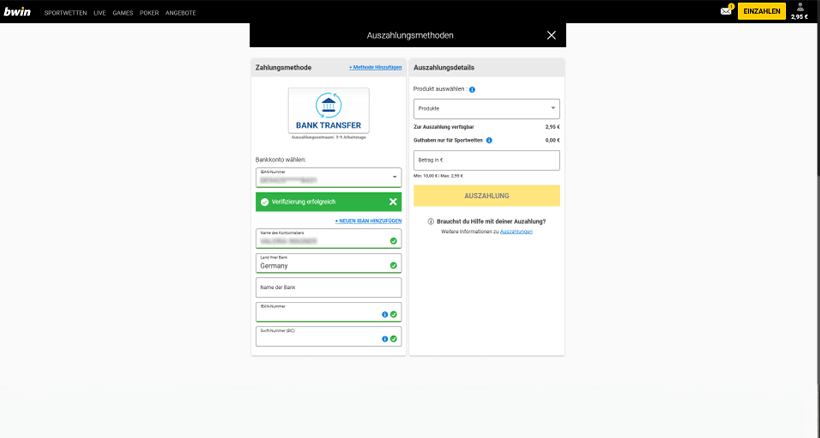Image resolution: width=820 pixels, height=438 pixels.
Task: Click the 2,95 € account balance text
Action: click(799, 17)
